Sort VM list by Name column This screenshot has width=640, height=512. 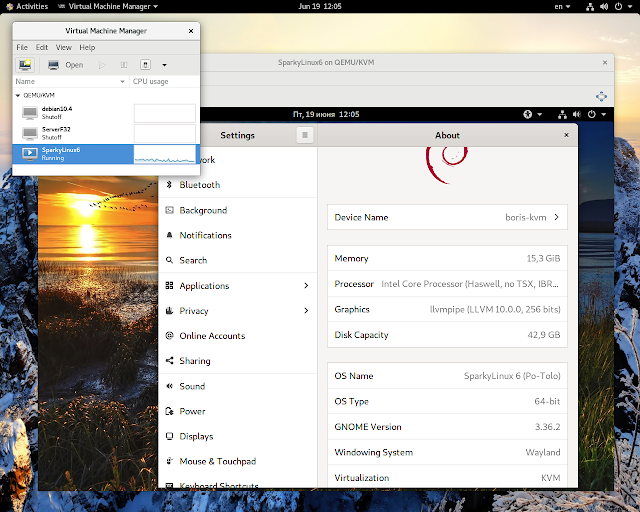point(71,82)
